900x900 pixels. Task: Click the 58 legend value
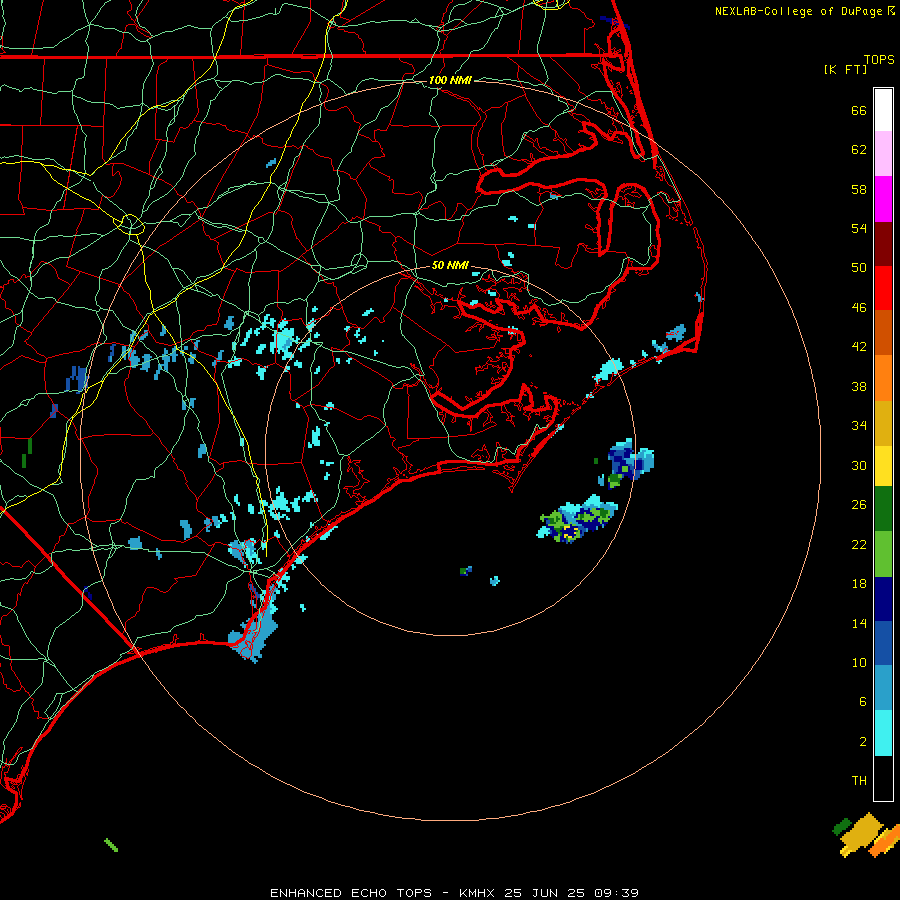[859, 189]
